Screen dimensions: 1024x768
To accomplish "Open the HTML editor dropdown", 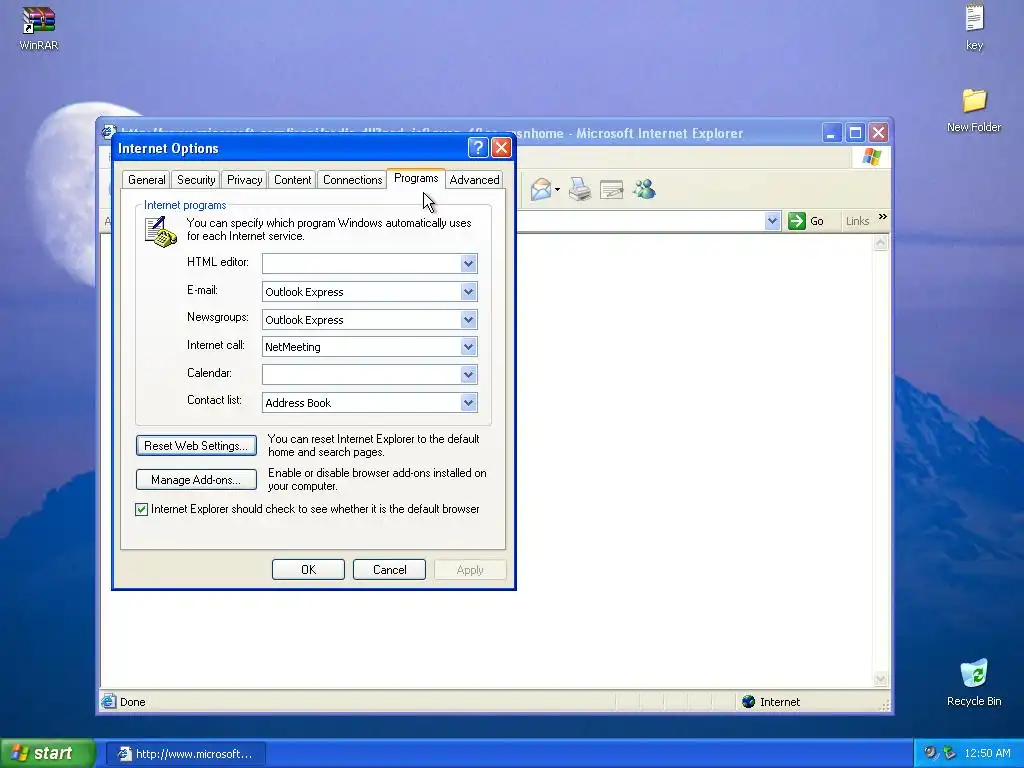I will (x=468, y=264).
